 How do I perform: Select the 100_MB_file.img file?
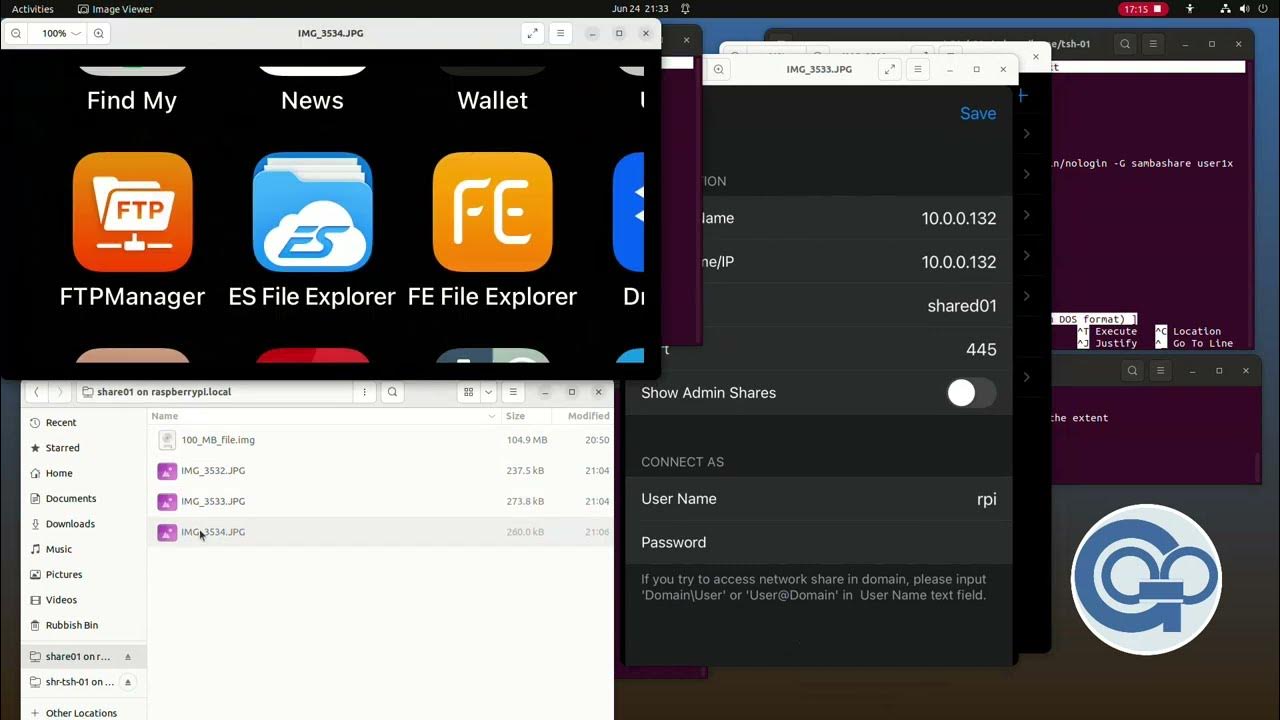pyautogui.click(x=381, y=440)
